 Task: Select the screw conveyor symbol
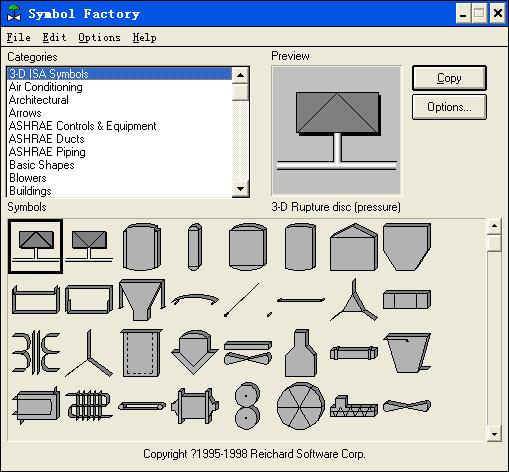tap(354, 406)
